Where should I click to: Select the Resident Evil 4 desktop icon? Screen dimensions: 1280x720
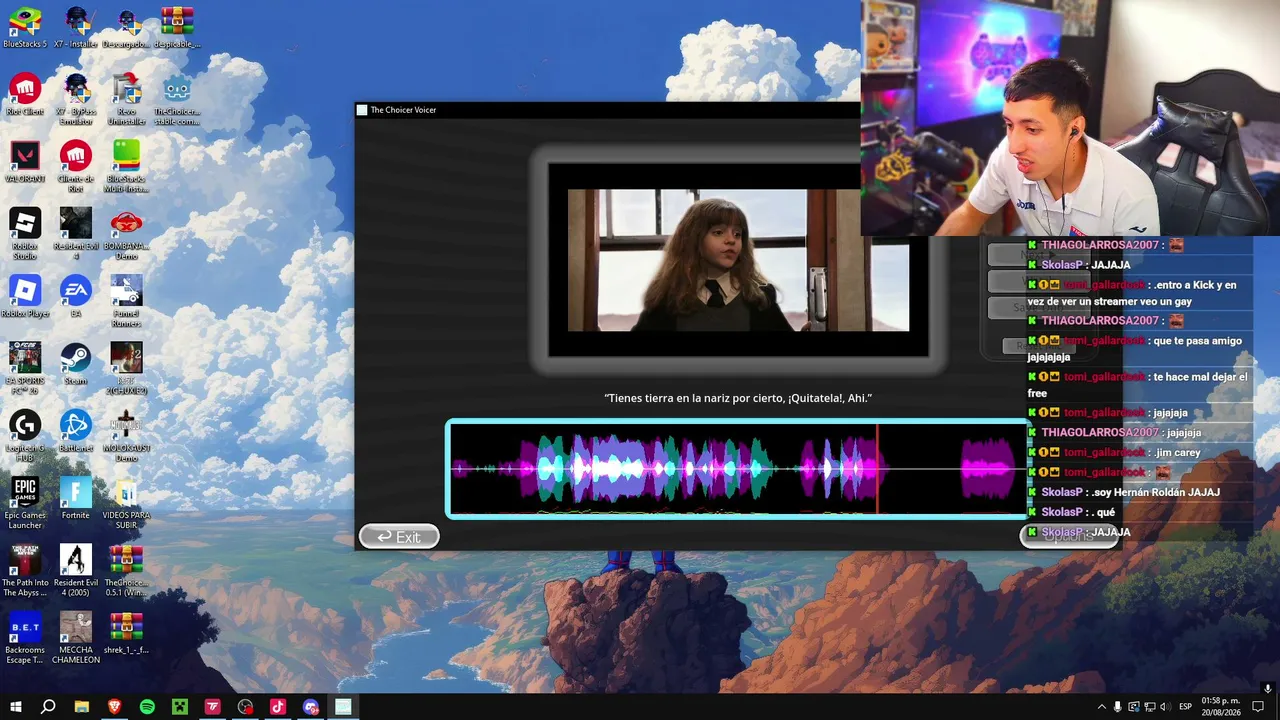[x=76, y=234]
